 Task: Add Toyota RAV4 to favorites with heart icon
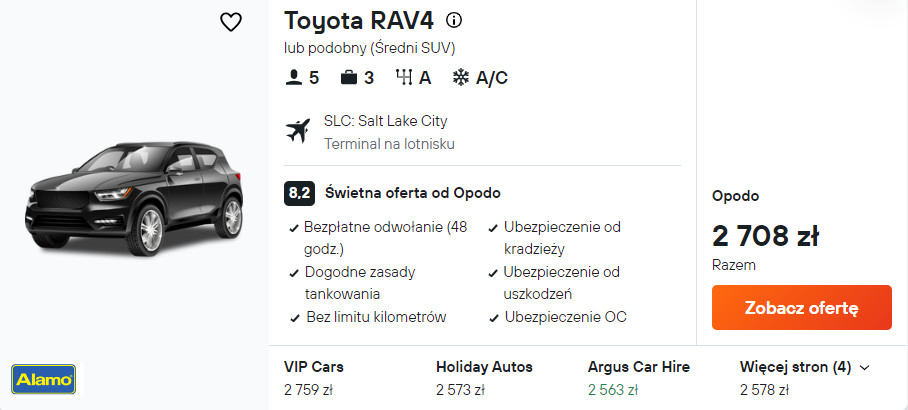pyautogui.click(x=231, y=22)
